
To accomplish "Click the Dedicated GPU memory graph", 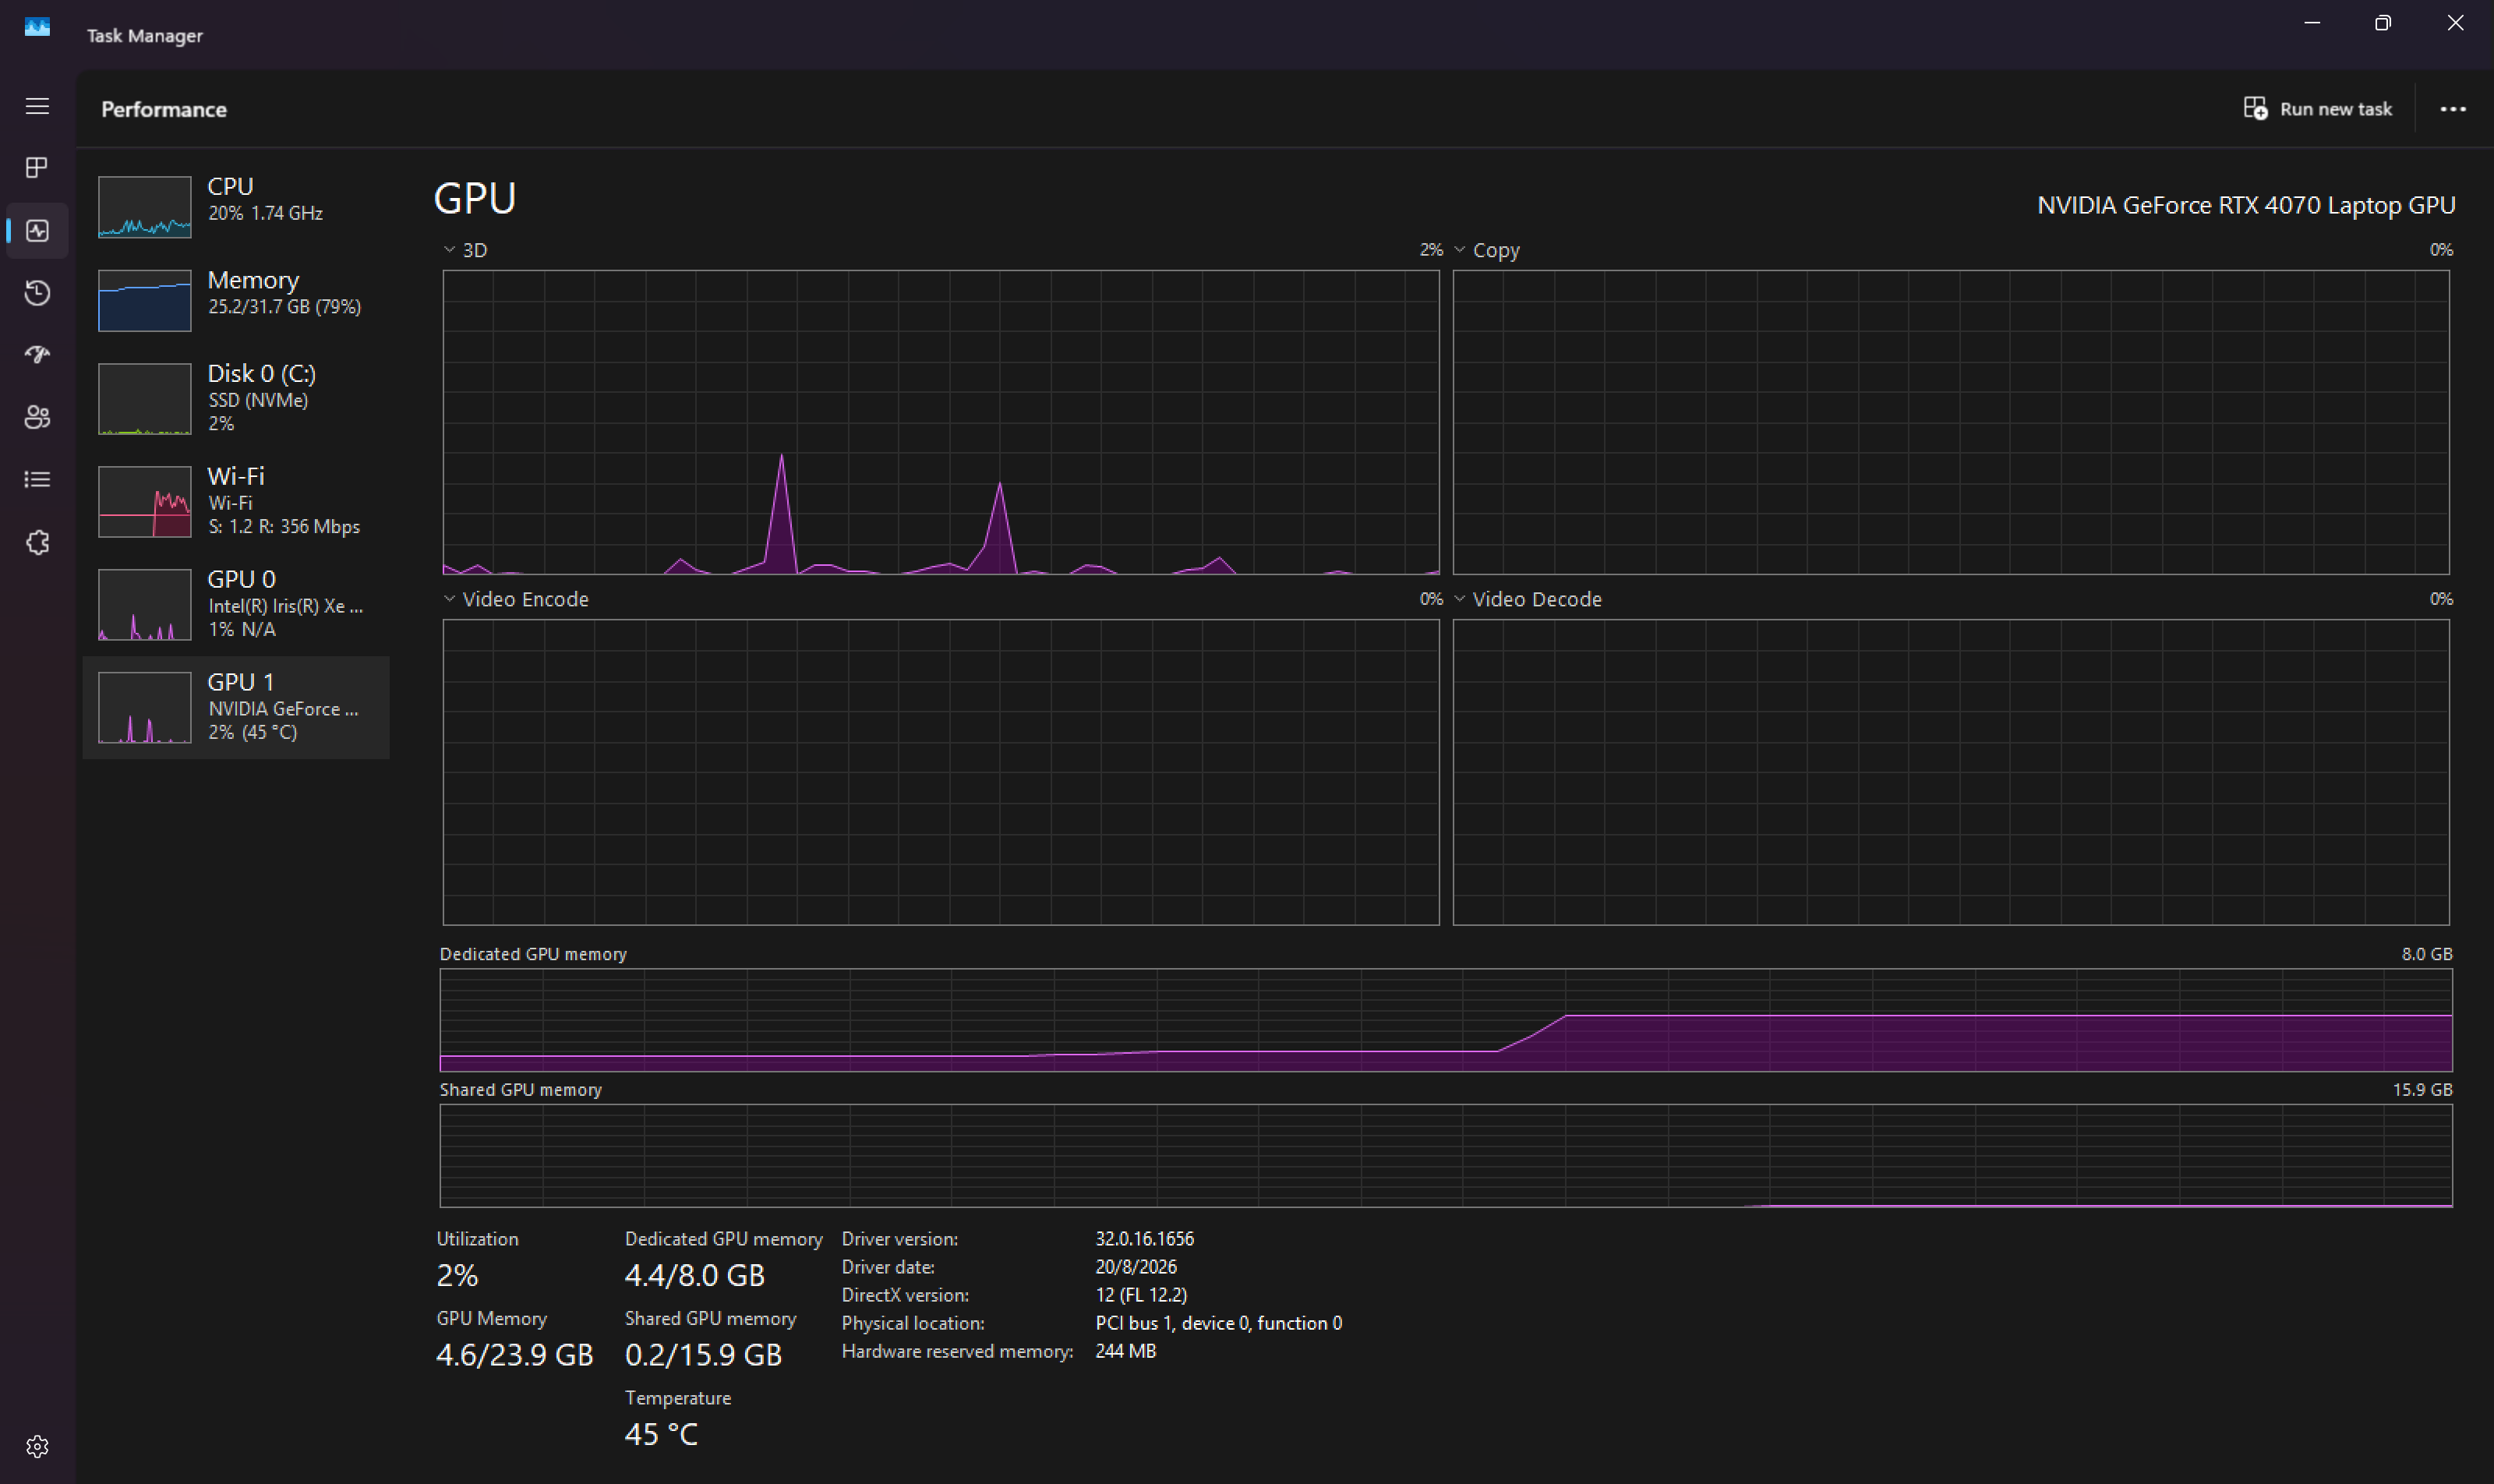I will tap(1446, 1020).
